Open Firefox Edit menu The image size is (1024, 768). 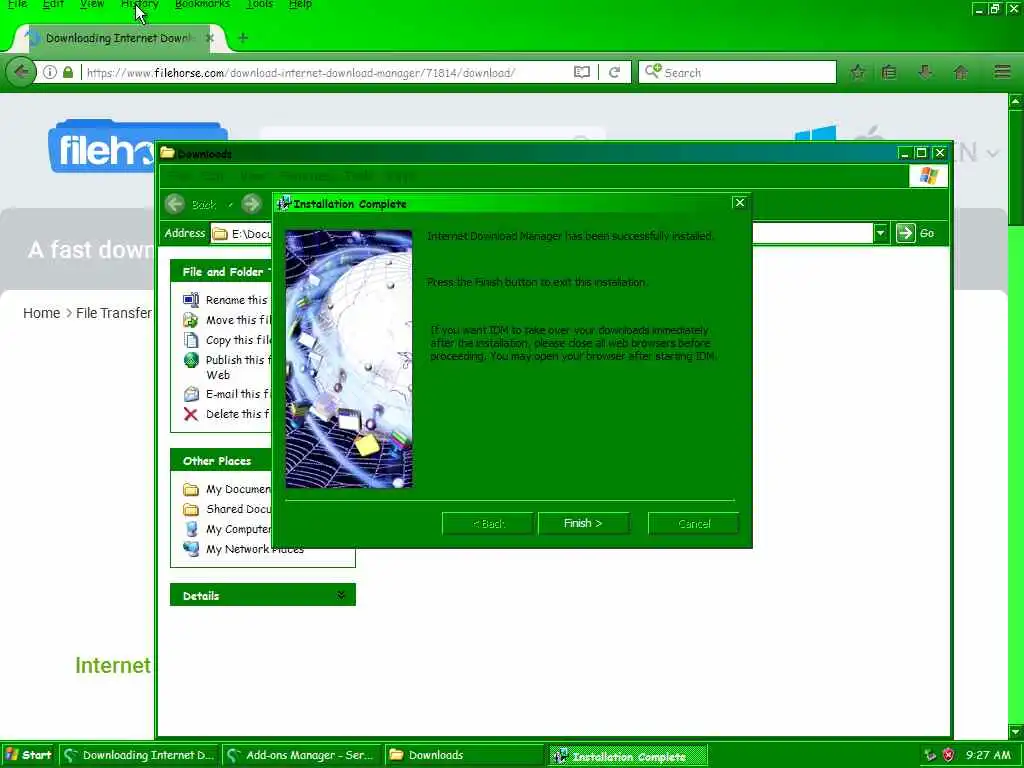(53, 5)
